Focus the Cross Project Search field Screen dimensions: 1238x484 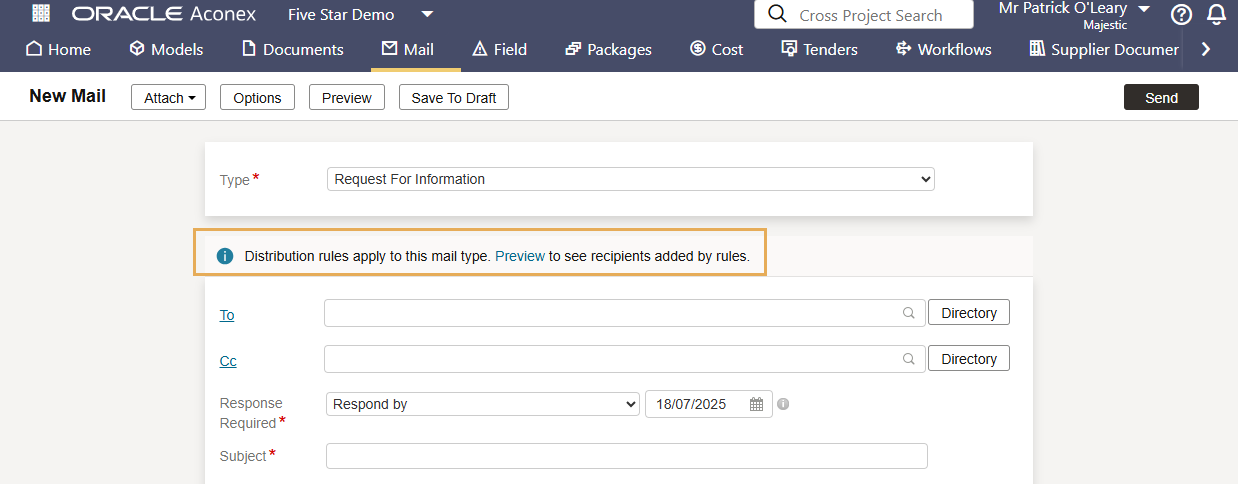coord(864,15)
